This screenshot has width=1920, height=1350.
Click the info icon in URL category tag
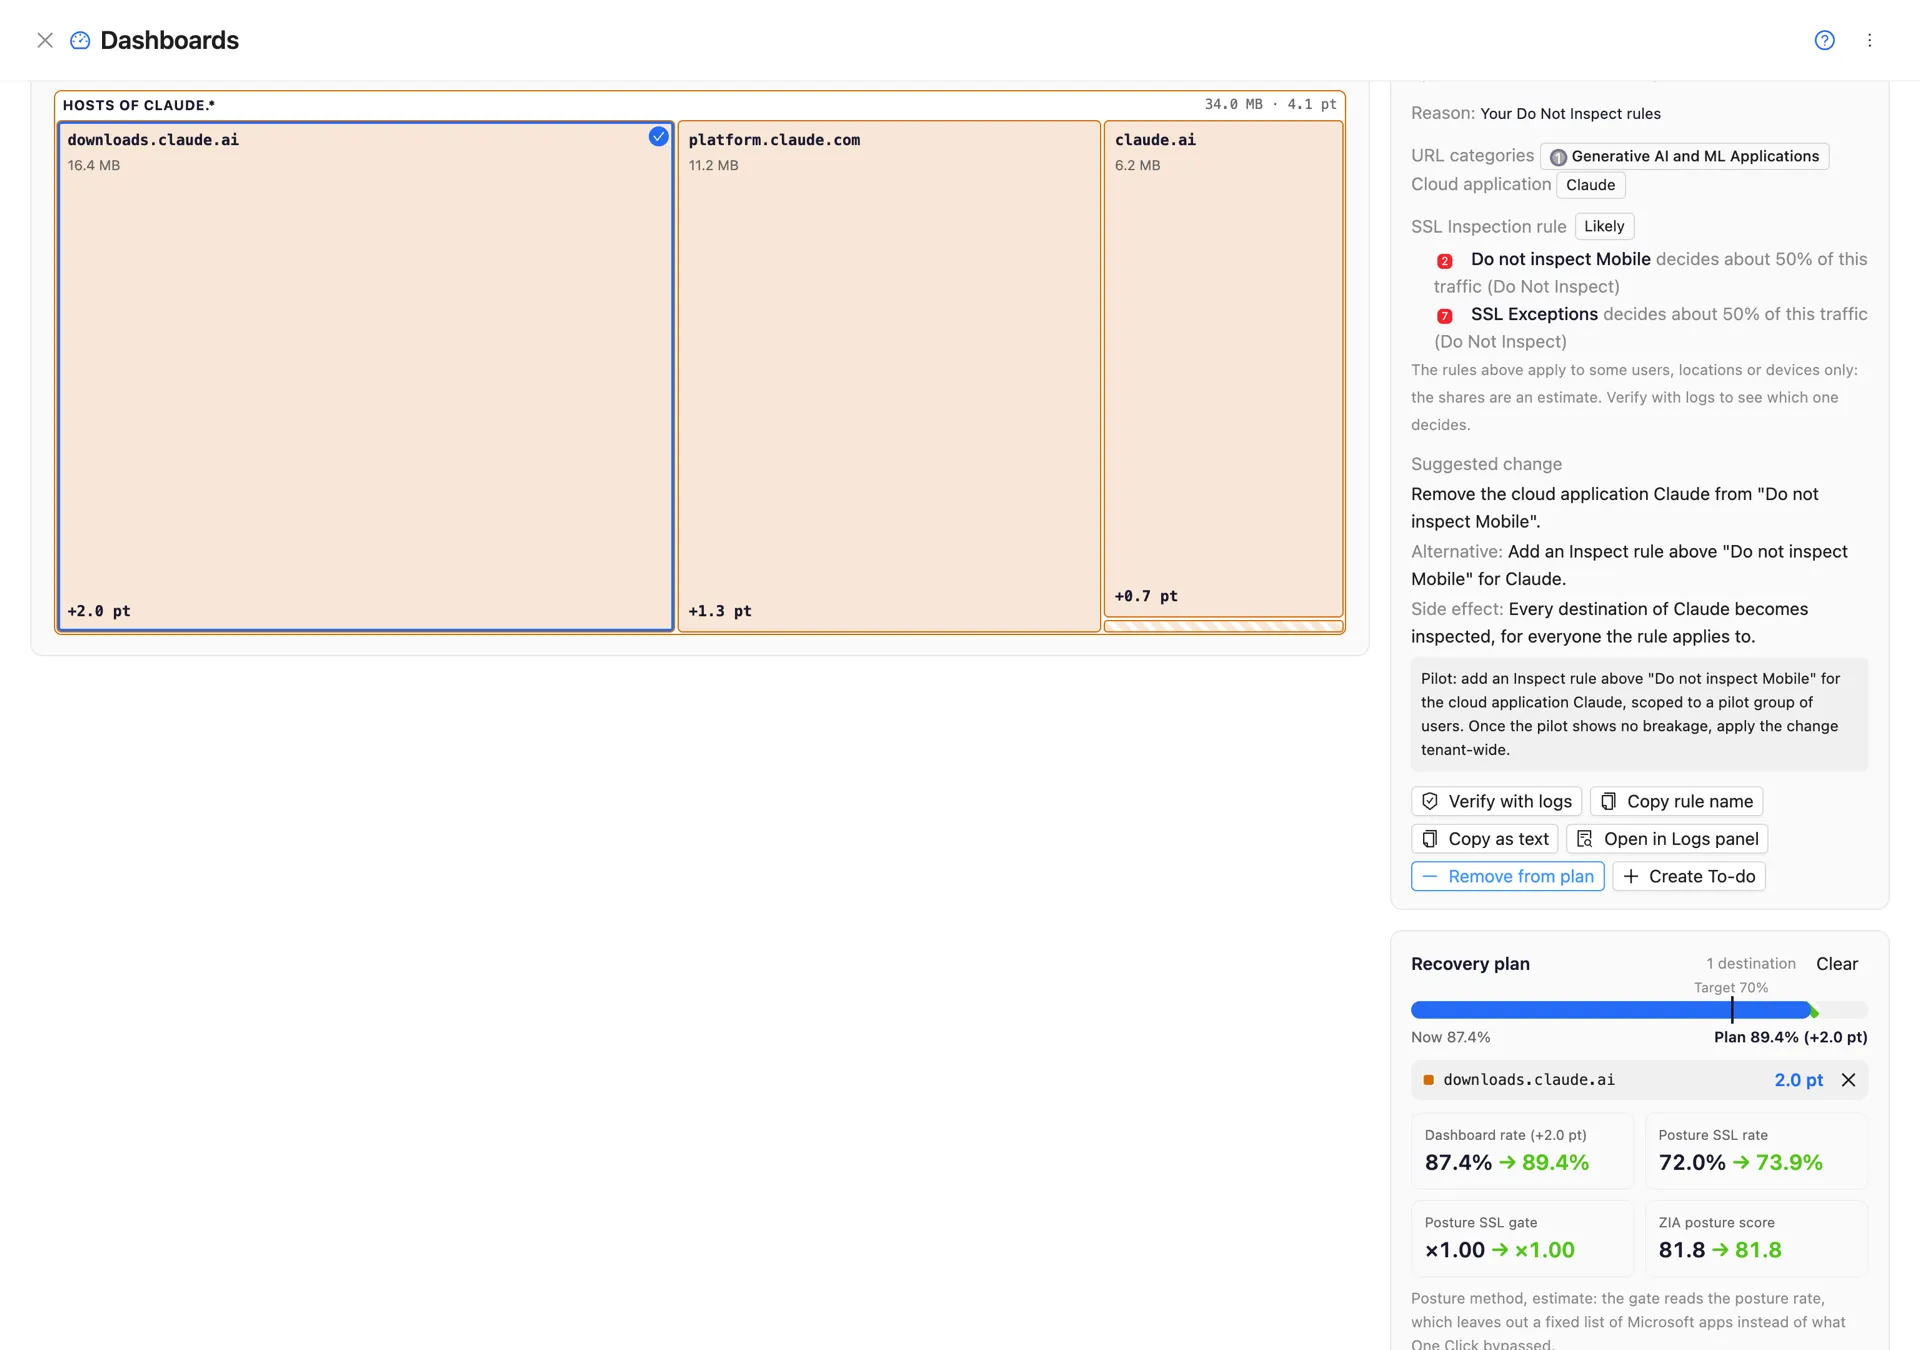coord(1558,157)
